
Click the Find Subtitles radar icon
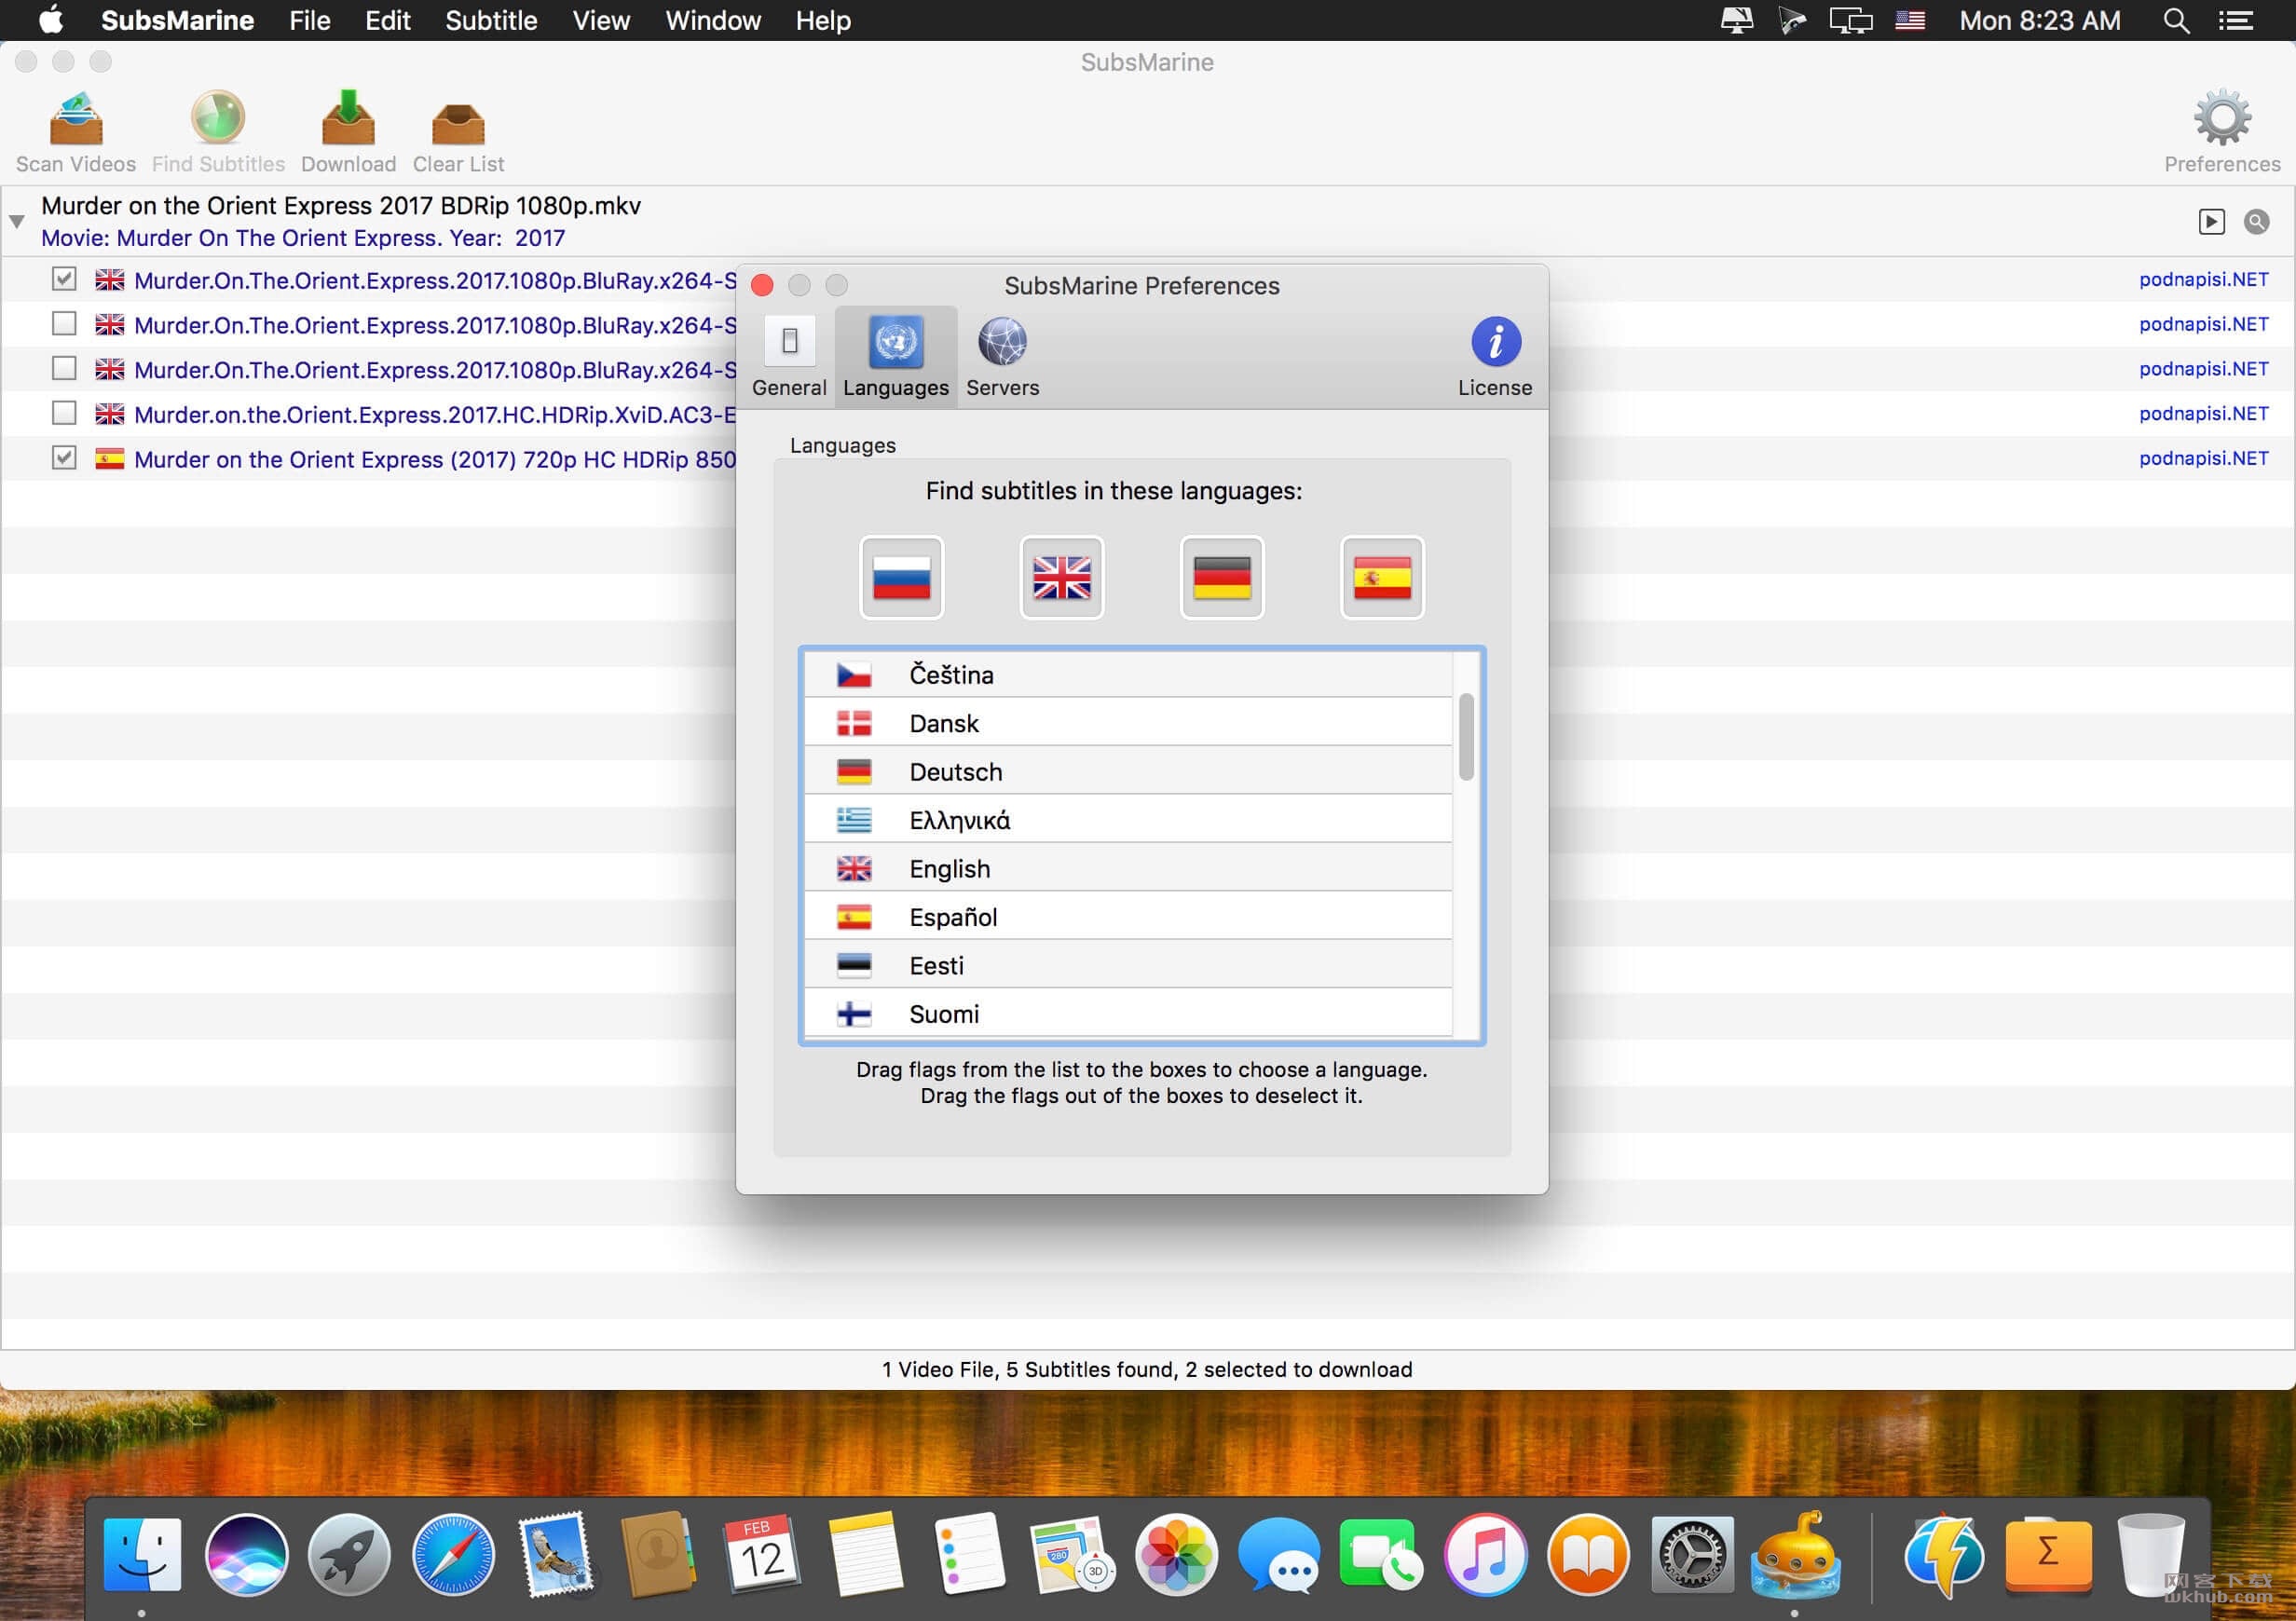coord(218,119)
